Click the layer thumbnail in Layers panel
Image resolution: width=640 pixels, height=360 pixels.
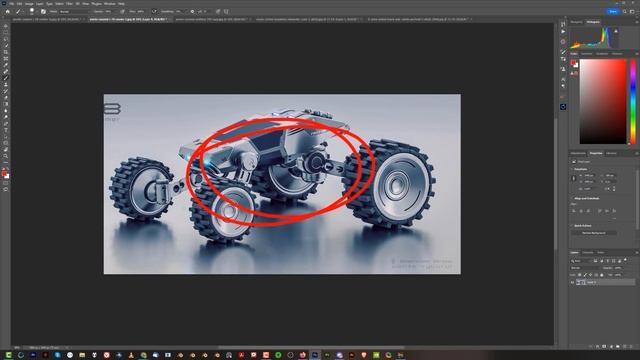[x=580, y=282]
